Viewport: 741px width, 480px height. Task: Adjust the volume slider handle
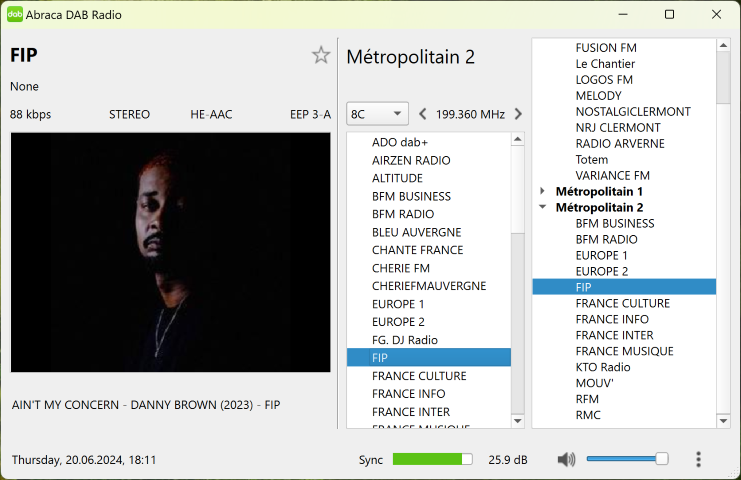coord(662,458)
